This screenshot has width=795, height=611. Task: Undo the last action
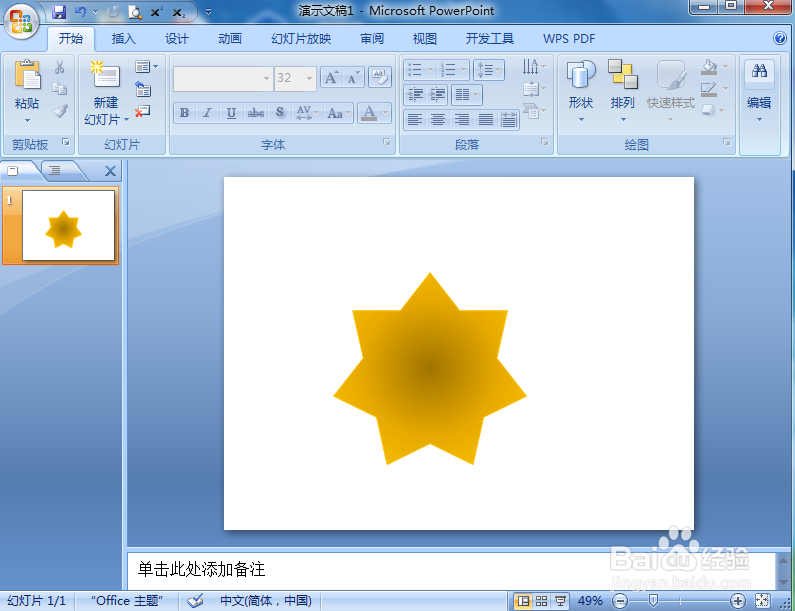(x=81, y=12)
